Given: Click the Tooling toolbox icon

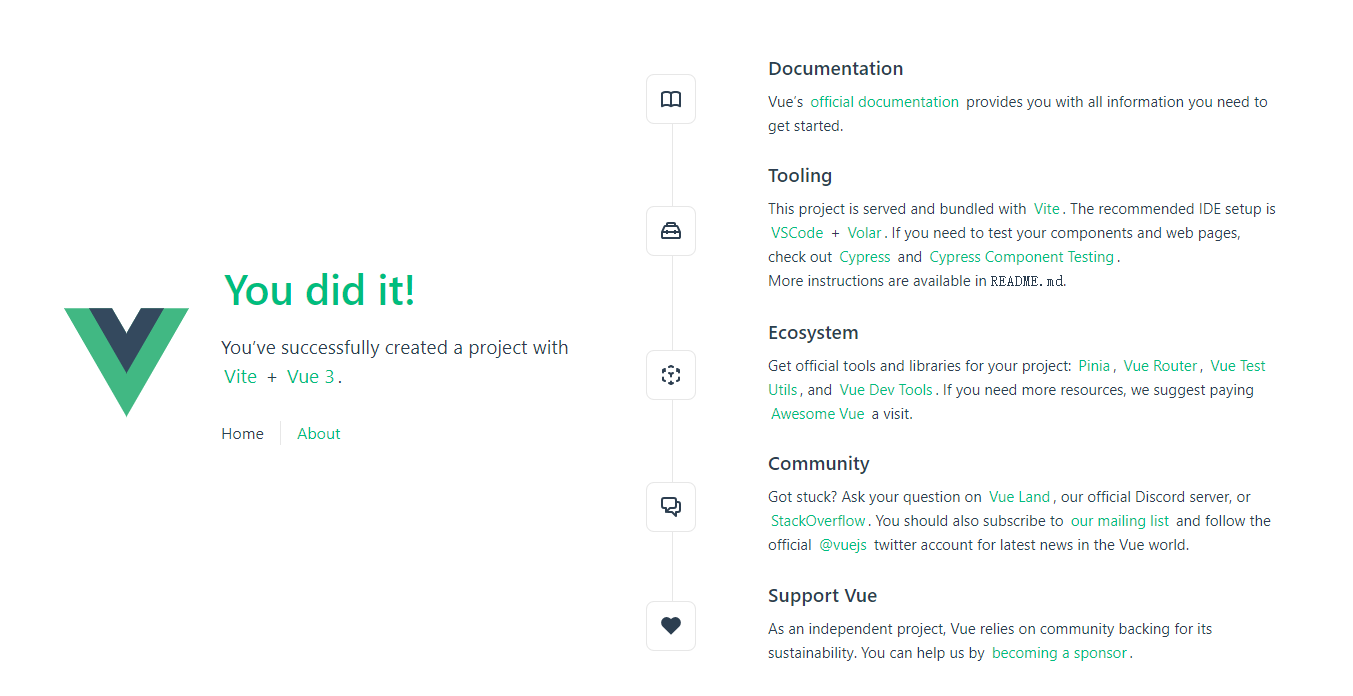Looking at the screenshot, I should (671, 231).
